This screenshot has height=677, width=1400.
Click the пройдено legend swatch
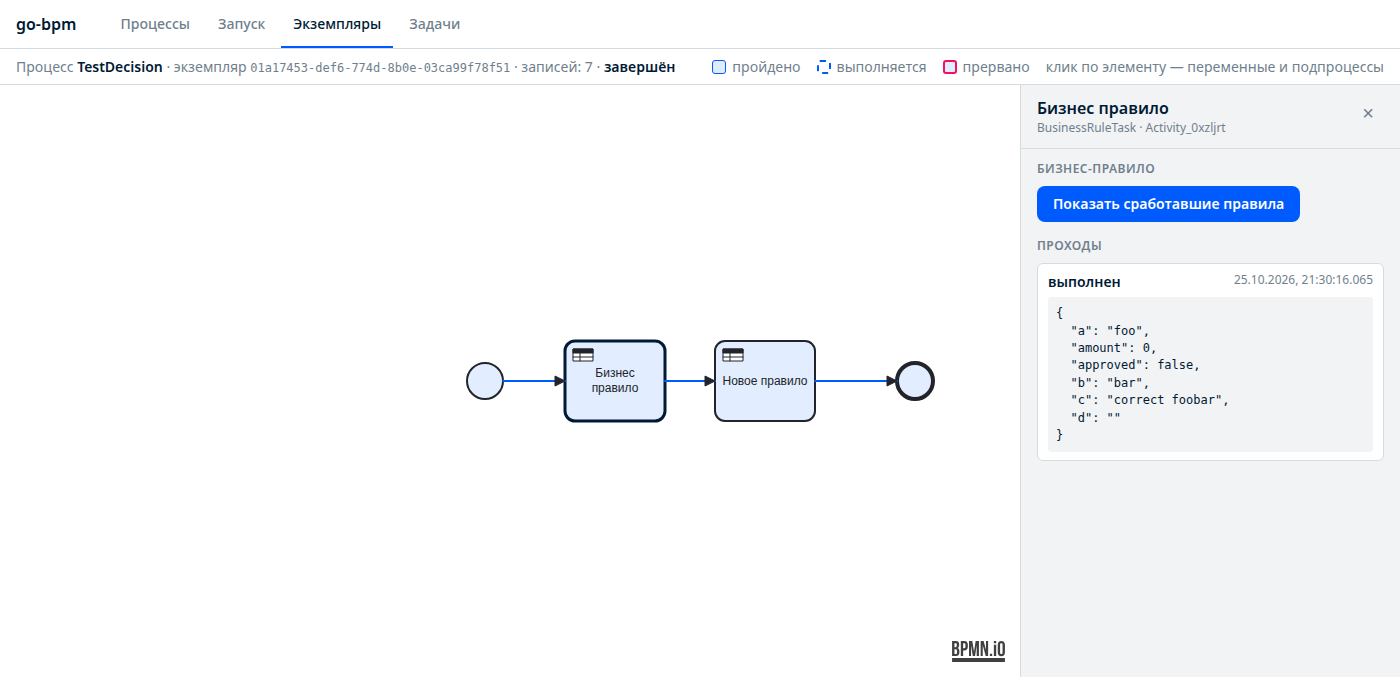click(719, 67)
